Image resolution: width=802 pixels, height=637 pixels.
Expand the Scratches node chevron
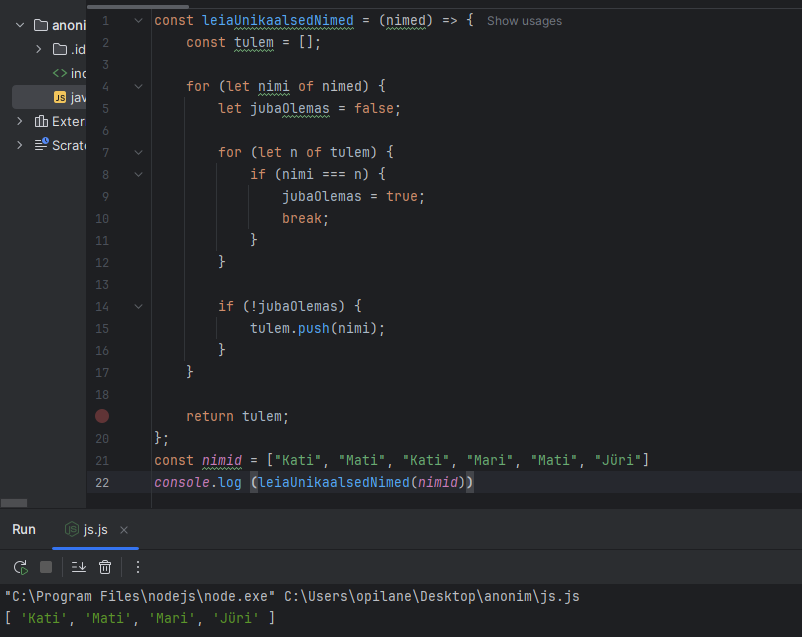[20, 145]
